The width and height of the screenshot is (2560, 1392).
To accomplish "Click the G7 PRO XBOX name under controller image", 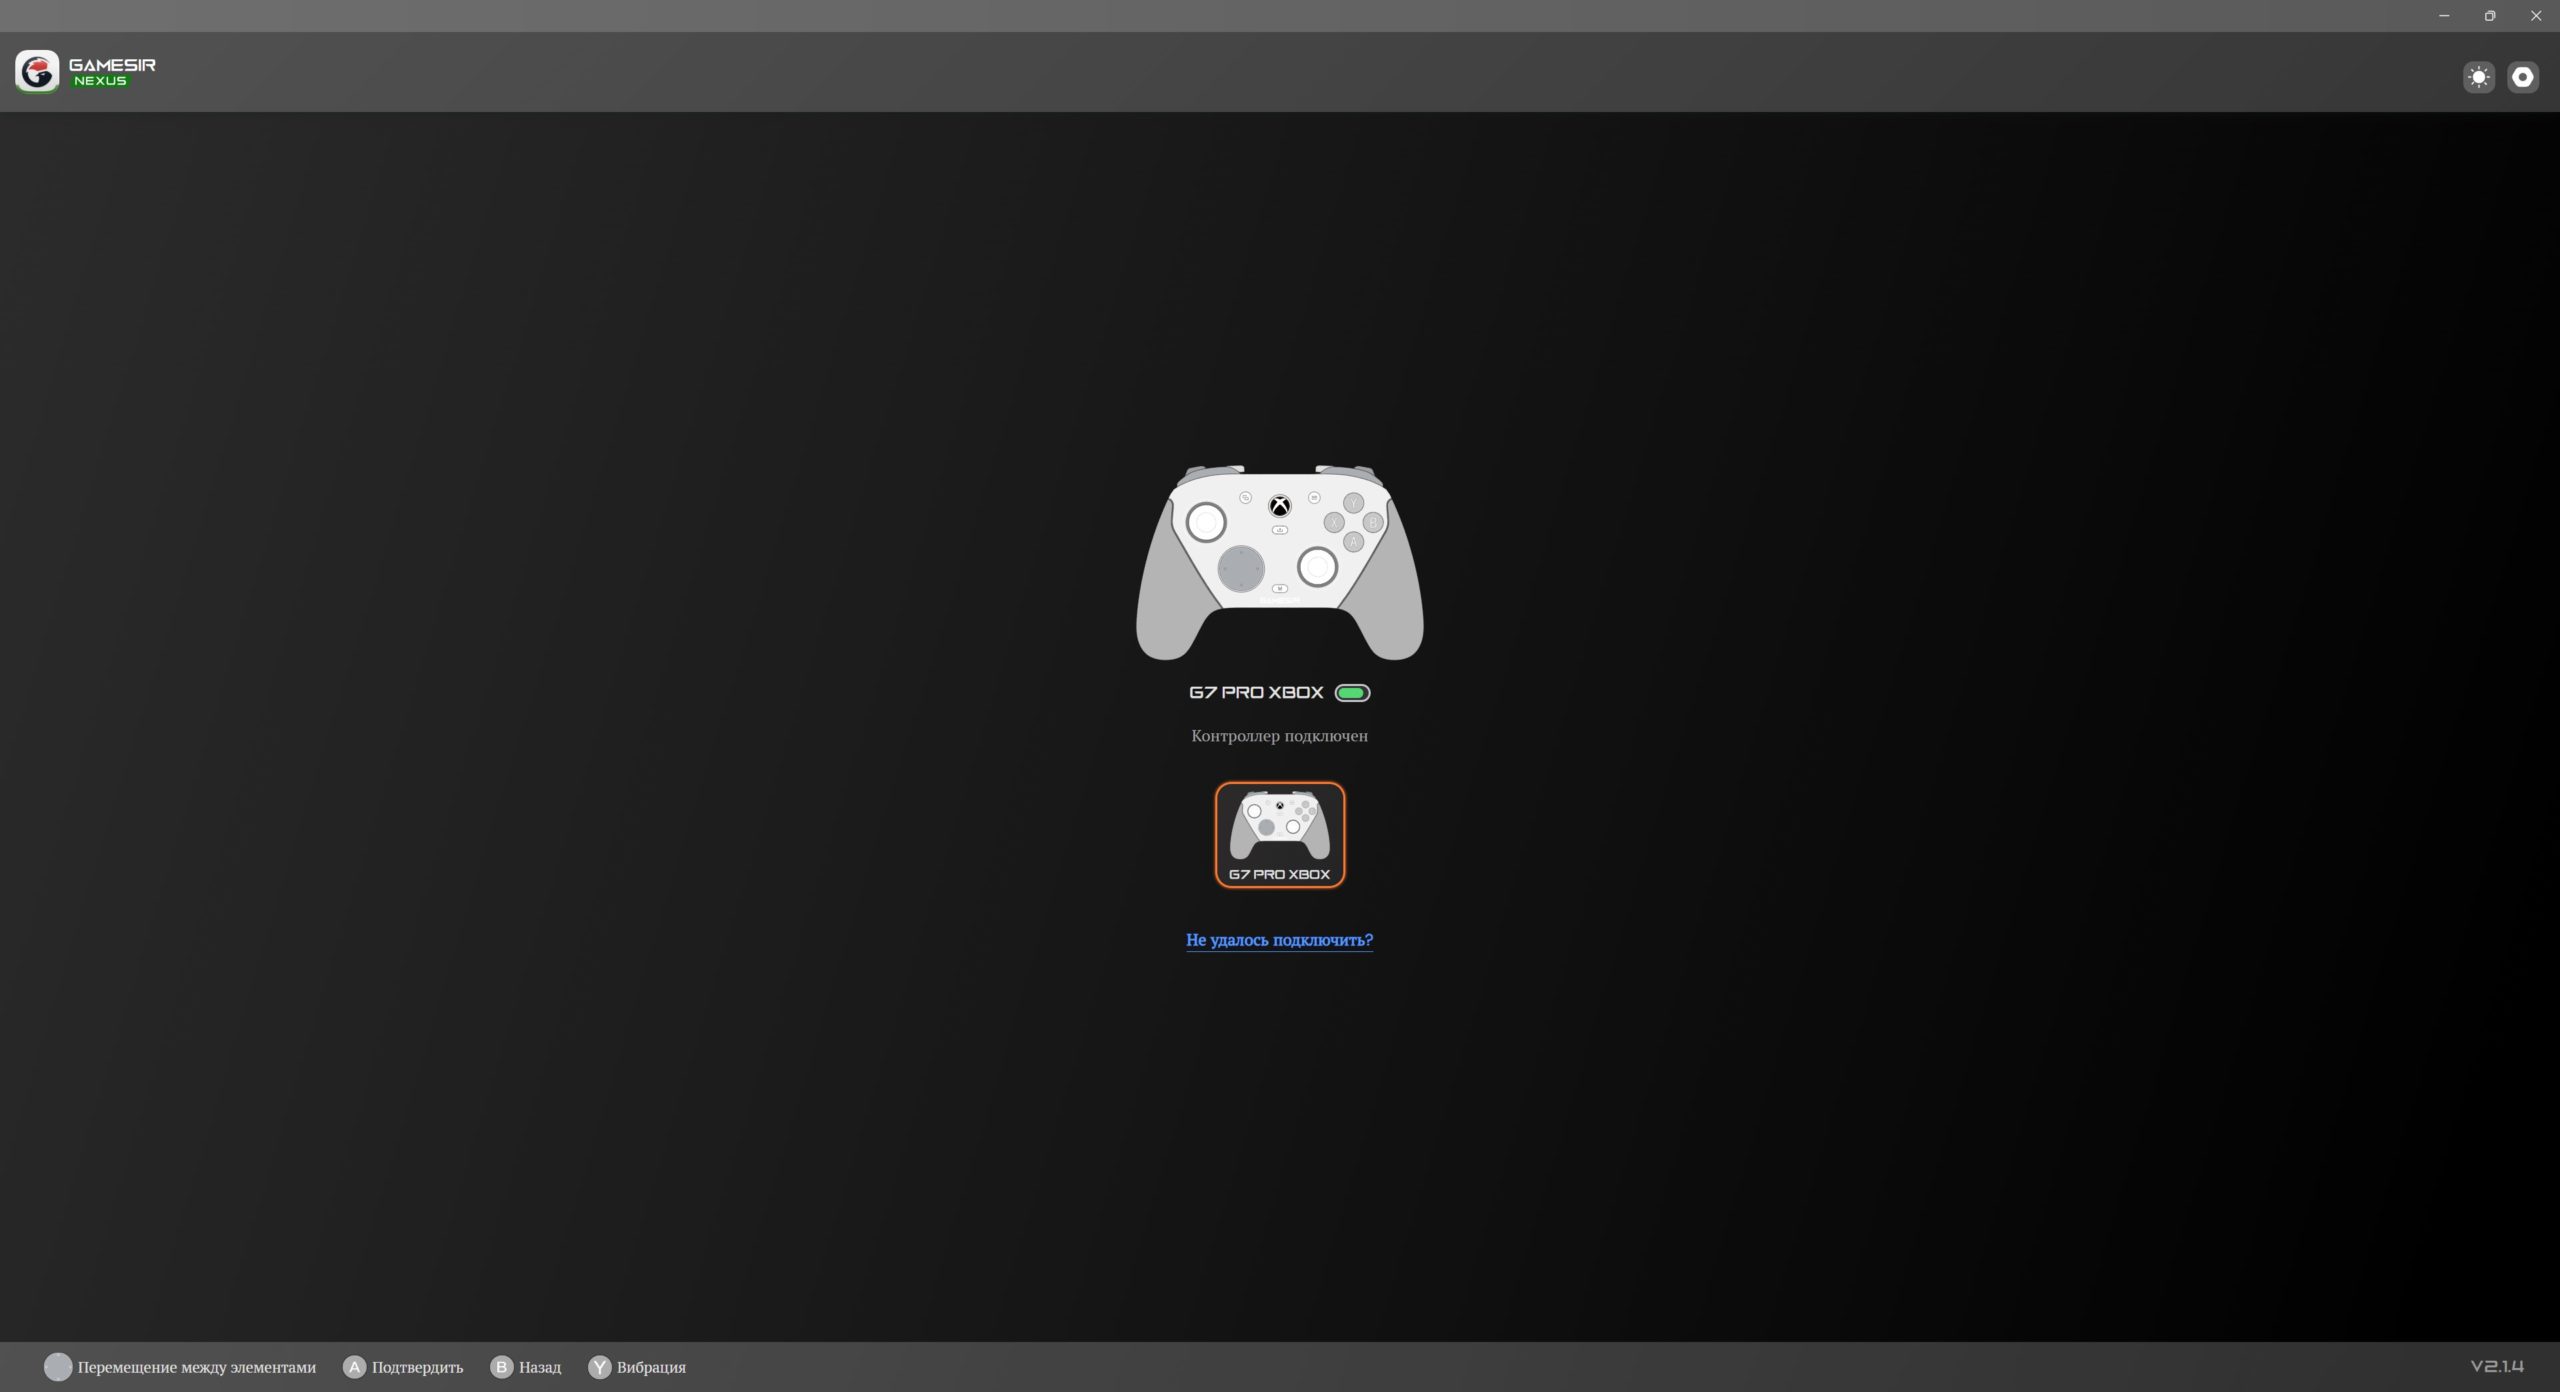I will [x=1256, y=692].
